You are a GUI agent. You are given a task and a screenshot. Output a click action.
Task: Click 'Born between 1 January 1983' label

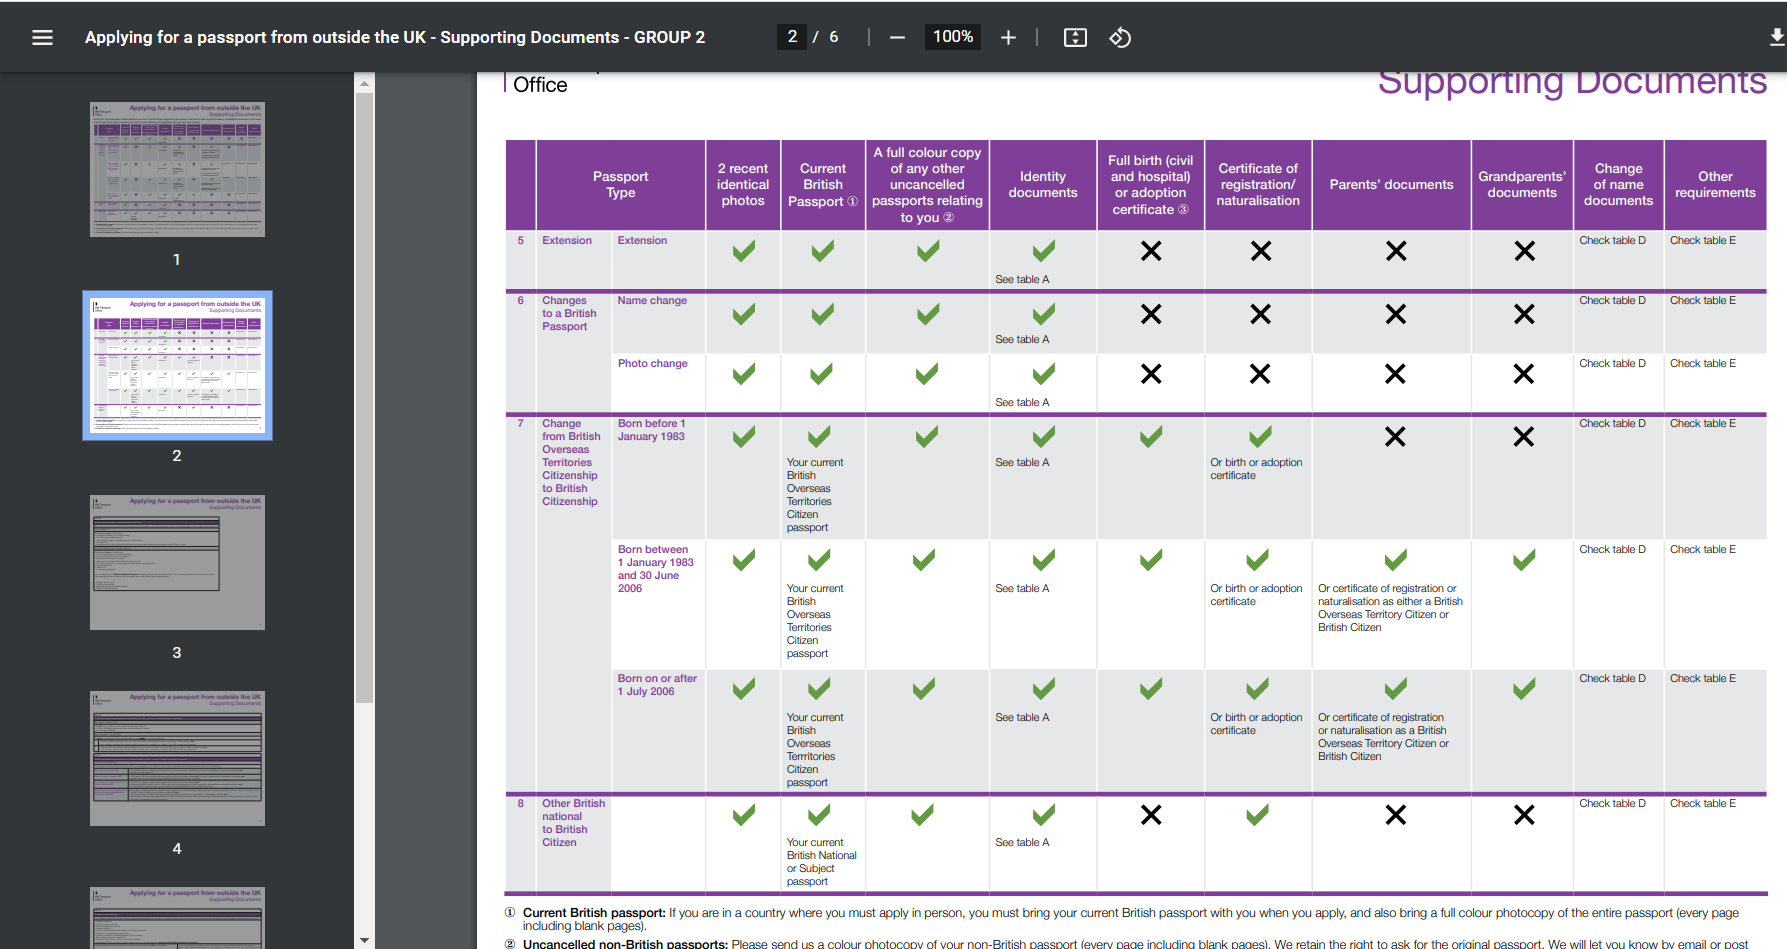[655, 569]
